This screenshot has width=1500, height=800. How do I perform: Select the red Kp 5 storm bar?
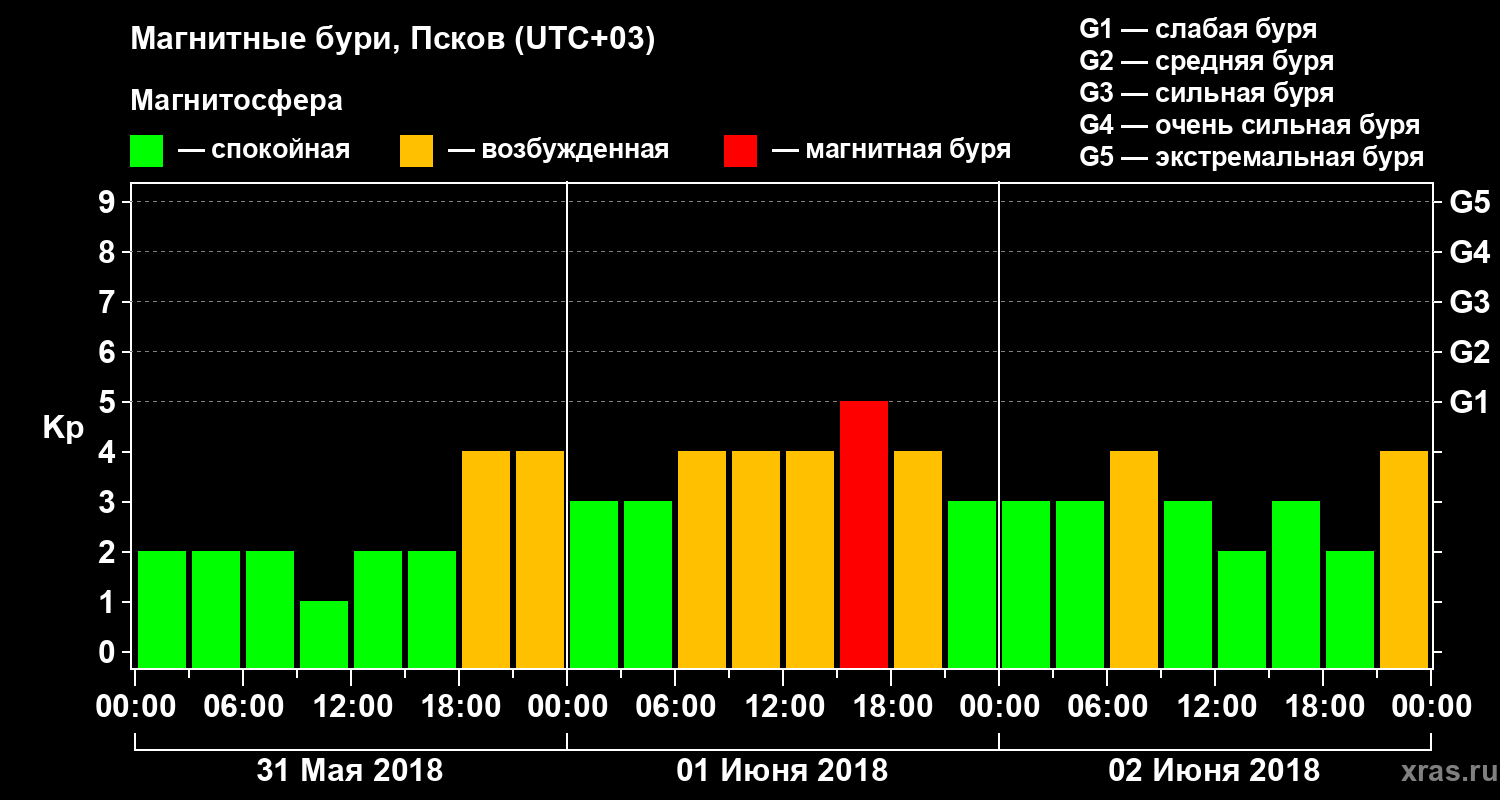click(864, 534)
